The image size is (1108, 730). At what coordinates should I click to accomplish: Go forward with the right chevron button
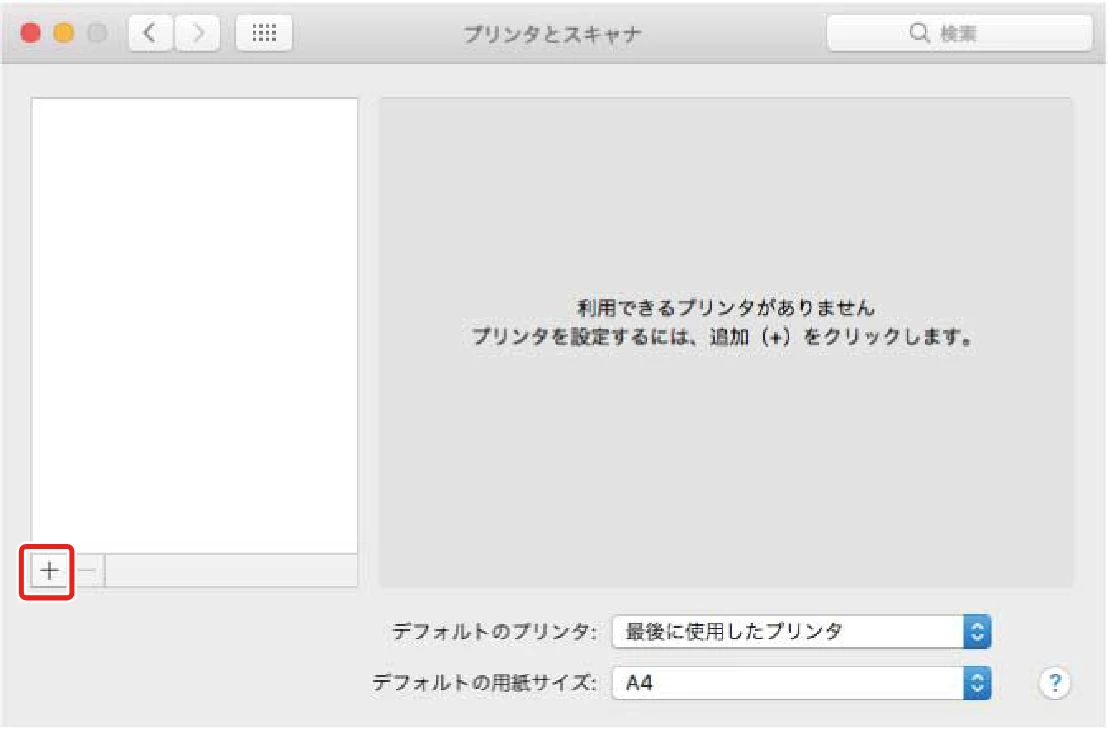(x=197, y=33)
